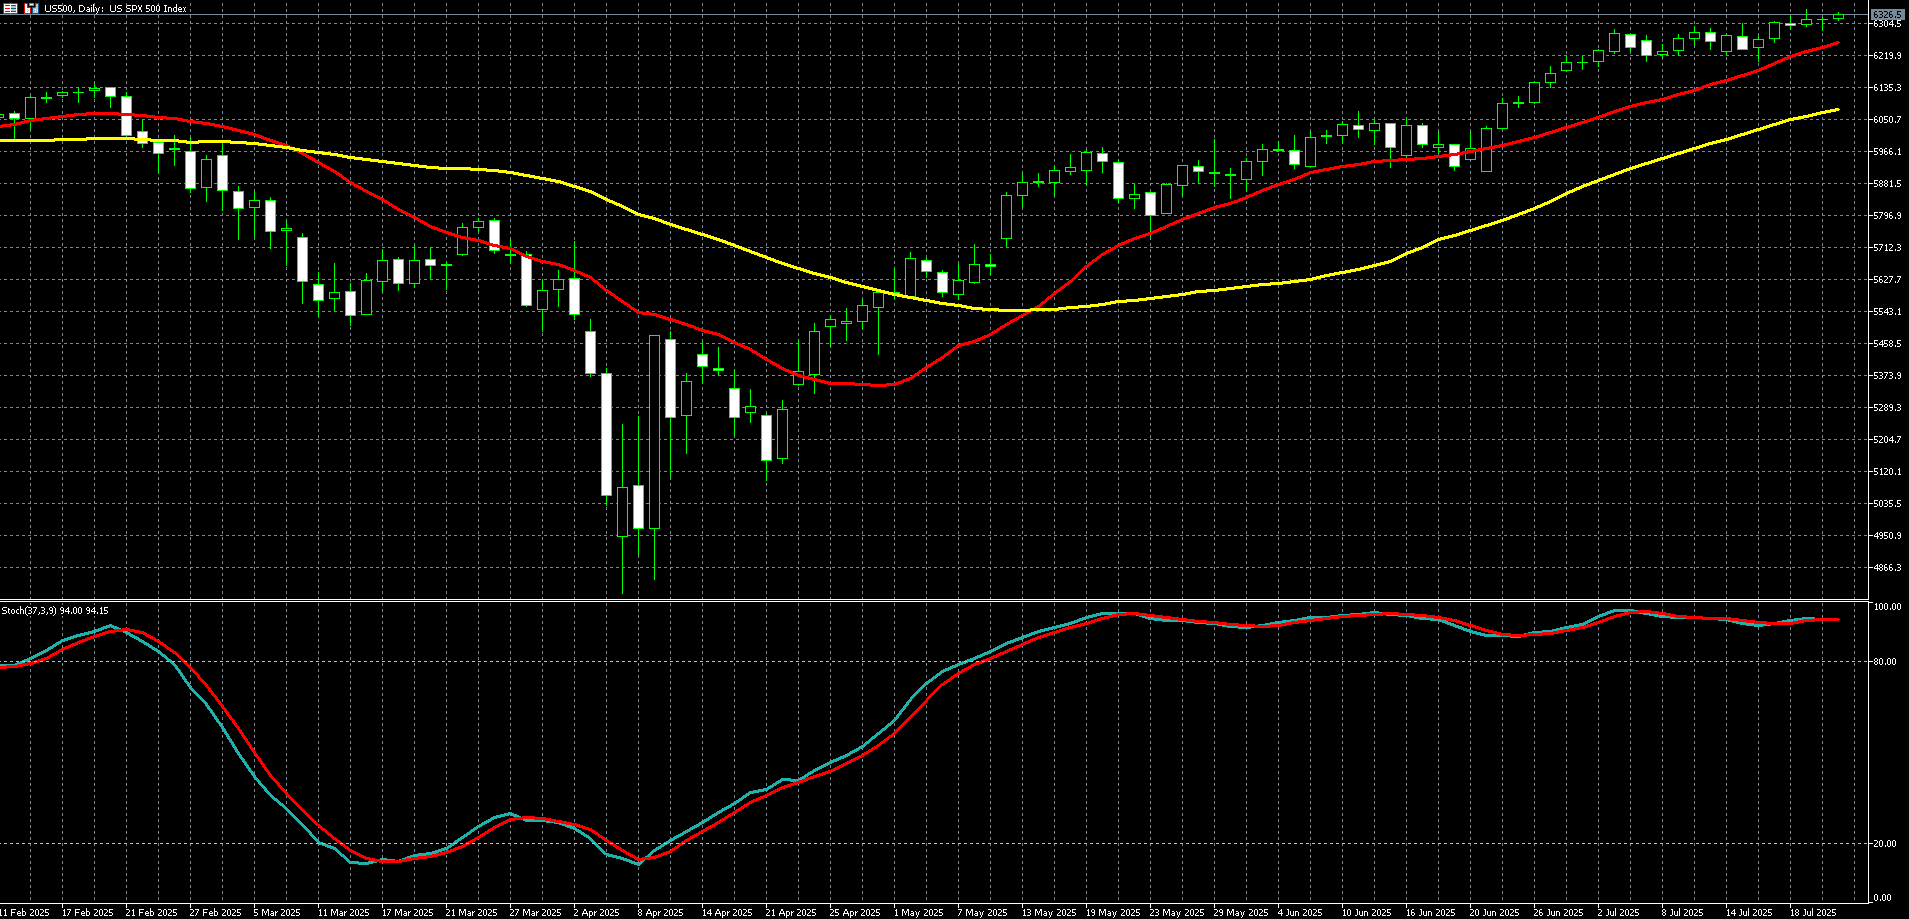
Task: Click the 4866.3 price scale label
Action: [1887, 568]
